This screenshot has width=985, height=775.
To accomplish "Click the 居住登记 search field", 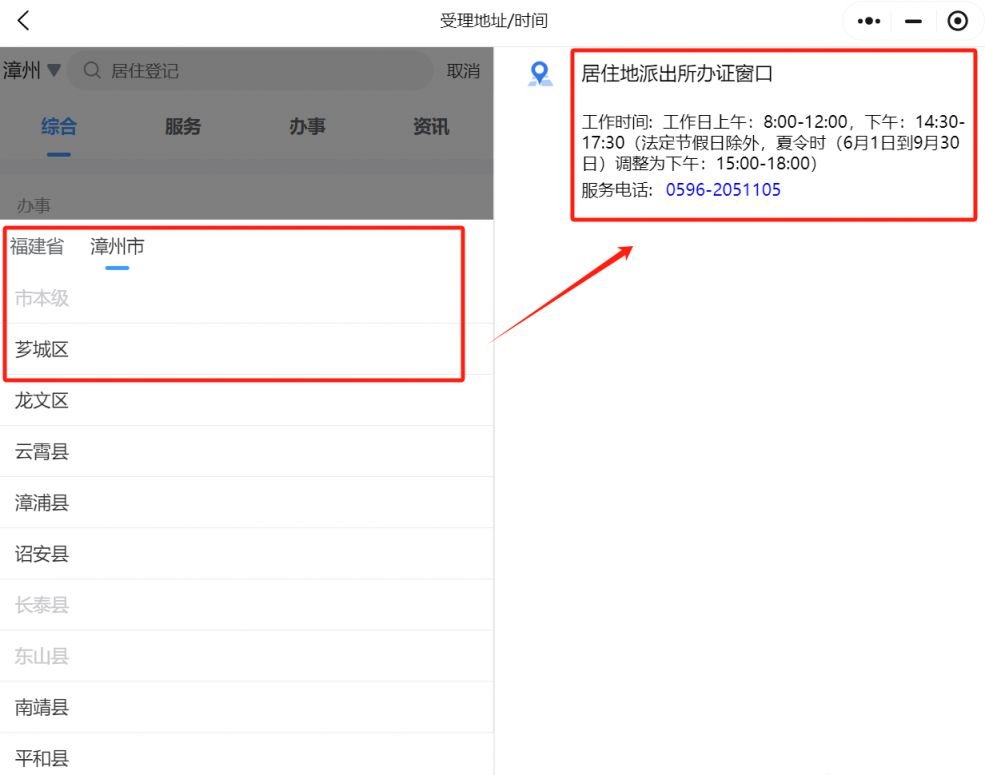I will [x=260, y=71].
